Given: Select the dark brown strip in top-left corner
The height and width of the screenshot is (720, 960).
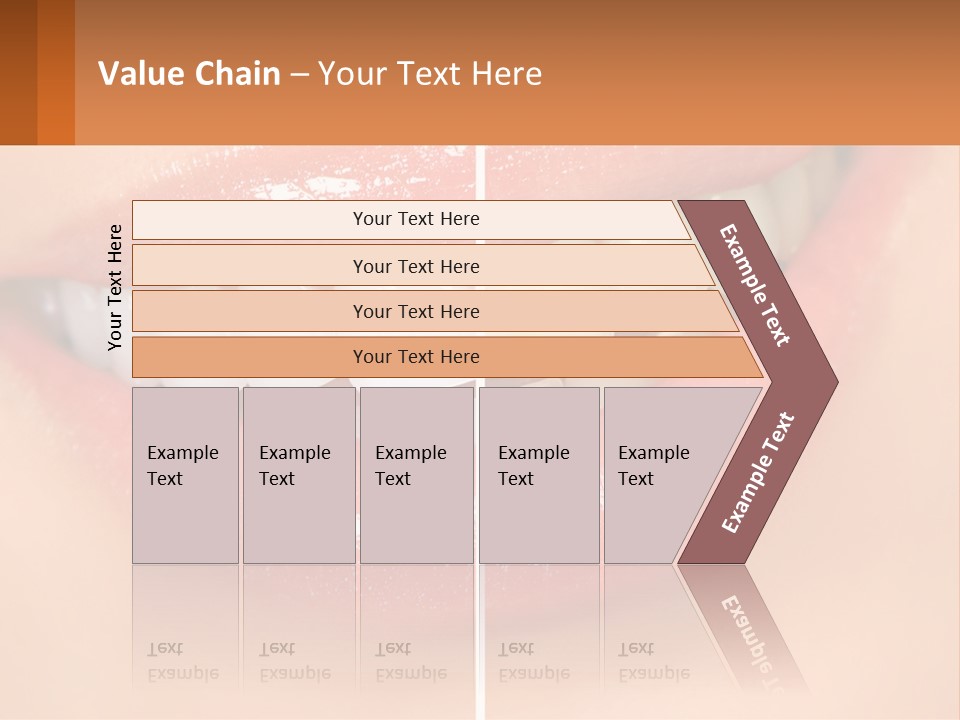Looking at the screenshot, I should 18,72.
